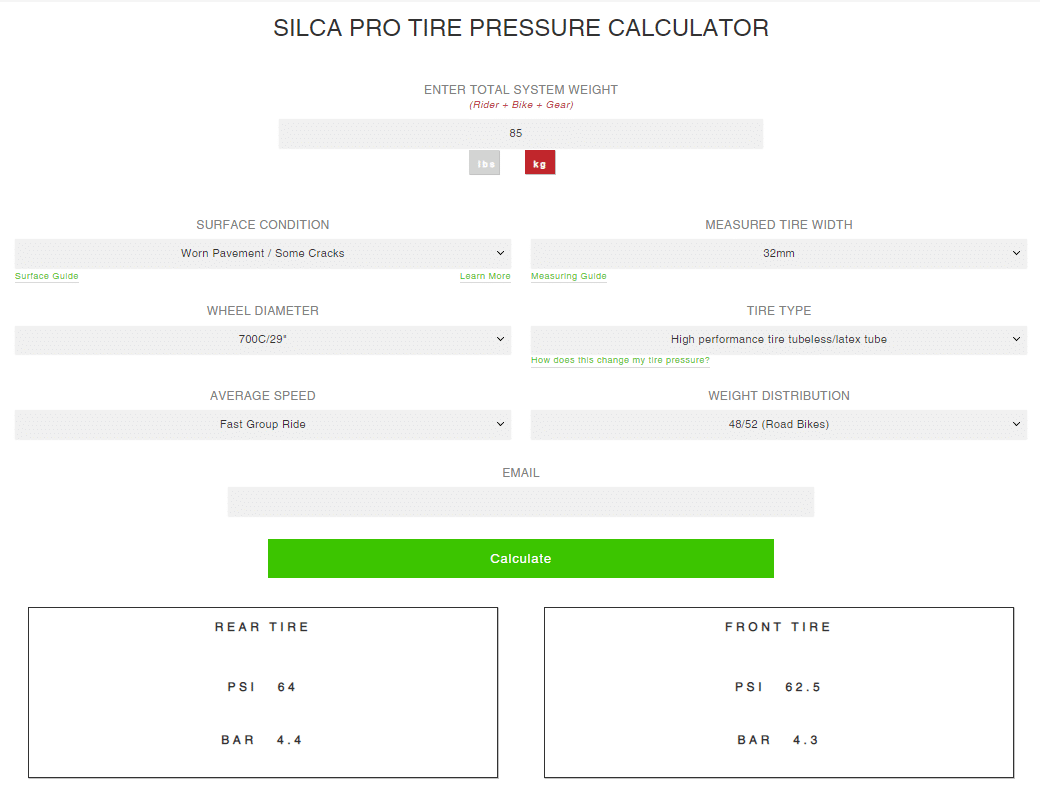Click the Front Tire BAR result value

pos(806,740)
